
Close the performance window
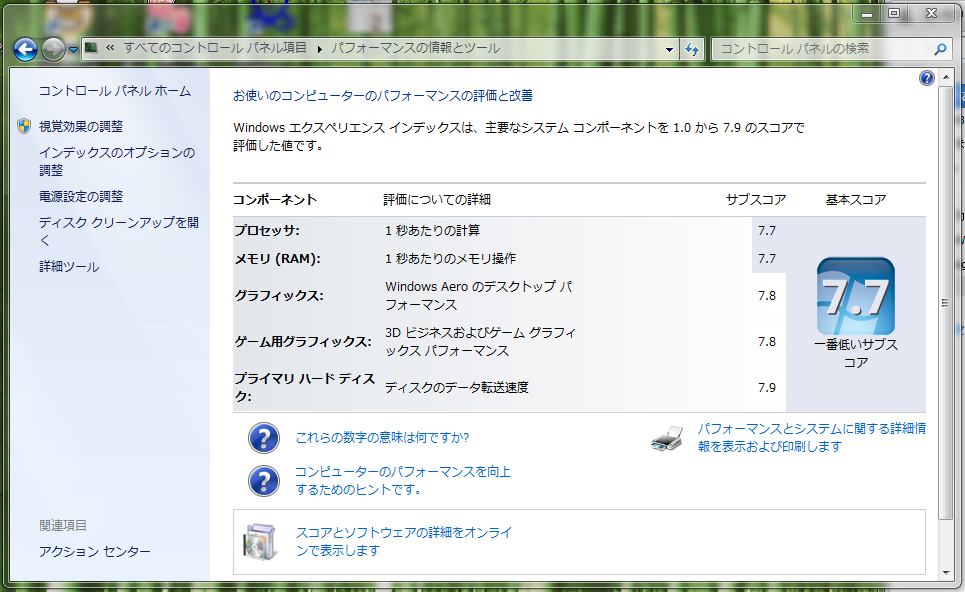(932, 14)
